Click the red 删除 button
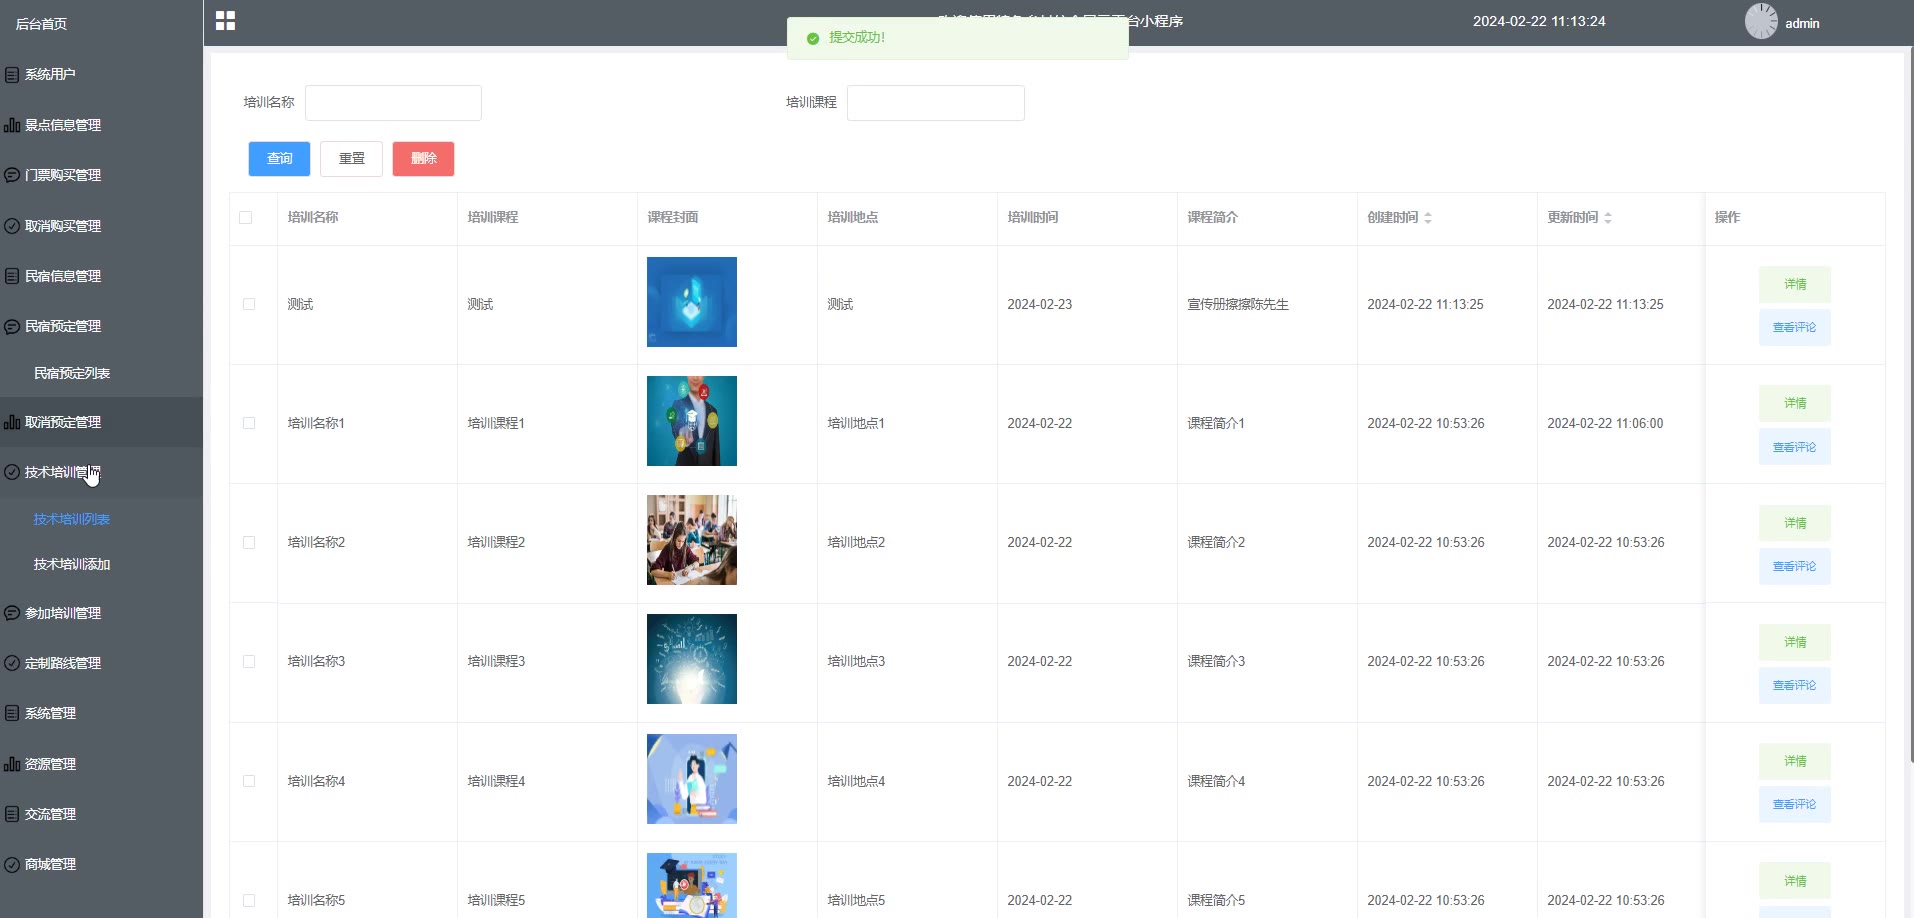1914x918 pixels. tap(423, 158)
